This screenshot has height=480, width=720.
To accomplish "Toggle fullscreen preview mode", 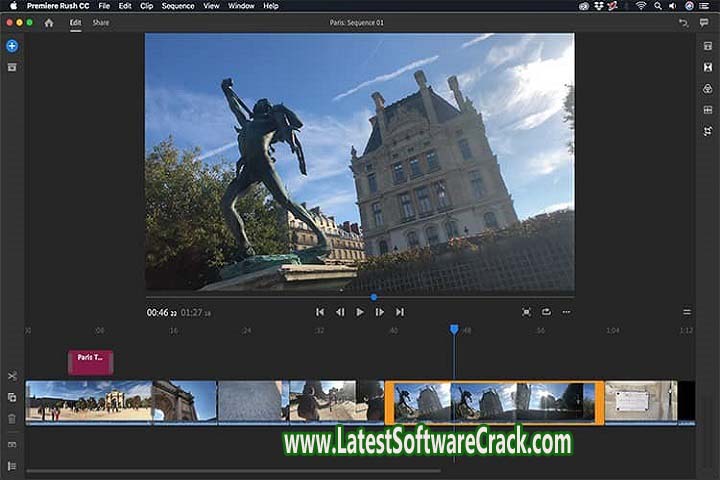I will point(526,312).
